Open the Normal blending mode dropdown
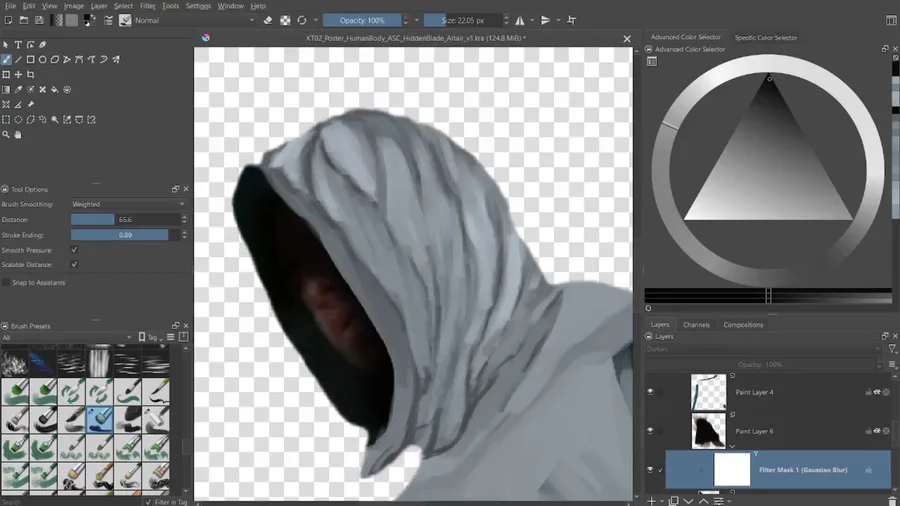This screenshot has height=506, width=900. (x=195, y=20)
